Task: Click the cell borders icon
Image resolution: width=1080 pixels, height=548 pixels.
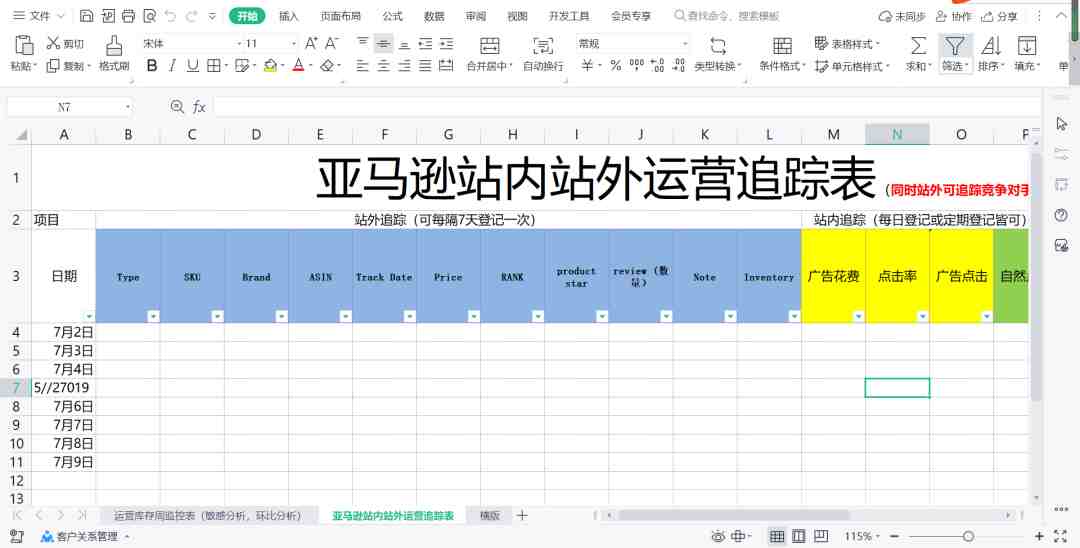Action: pos(214,65)
